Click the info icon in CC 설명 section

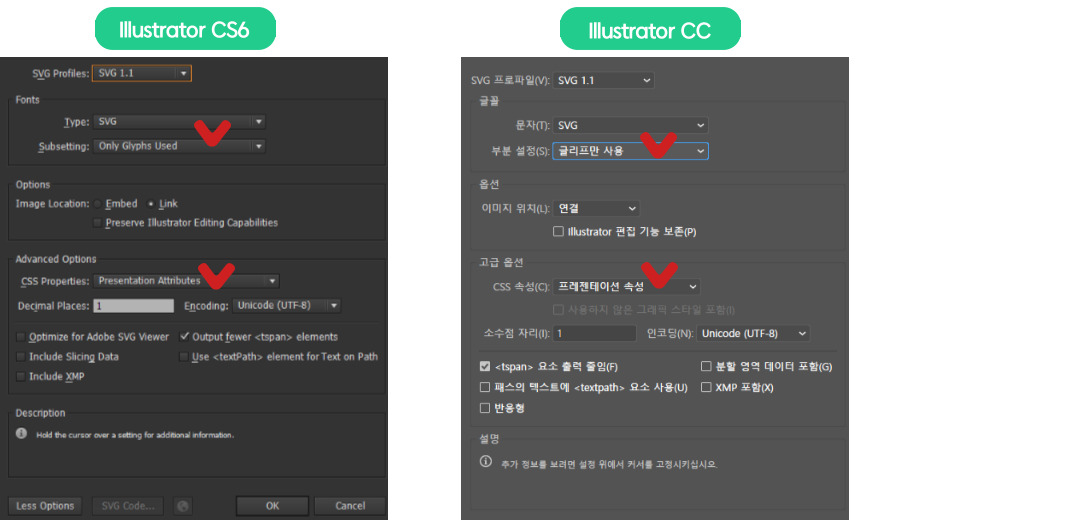point(486,462)
